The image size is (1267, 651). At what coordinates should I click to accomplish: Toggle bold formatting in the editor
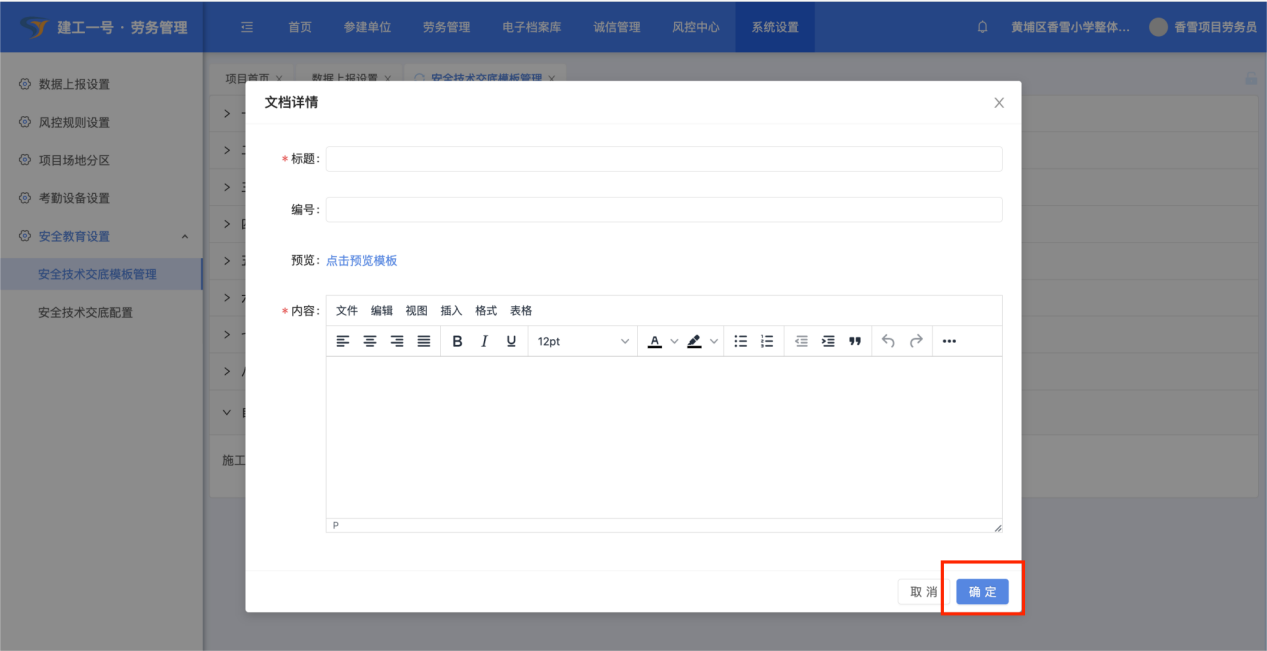pos(458,341)
